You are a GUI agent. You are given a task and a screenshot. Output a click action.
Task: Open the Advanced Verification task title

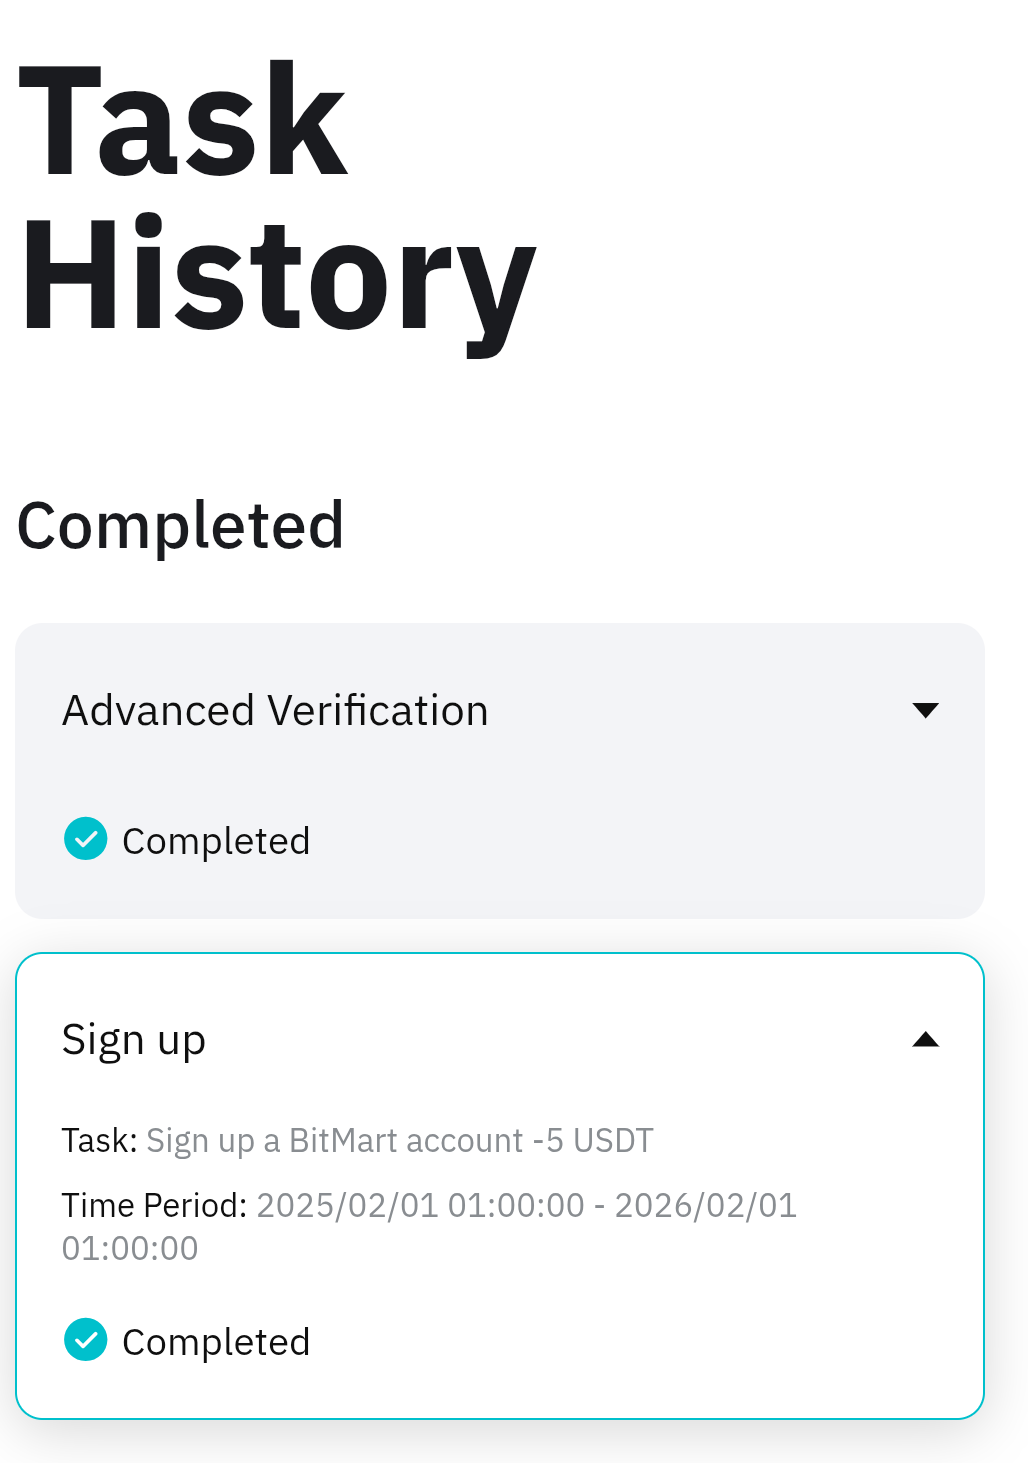coord(275,711)
